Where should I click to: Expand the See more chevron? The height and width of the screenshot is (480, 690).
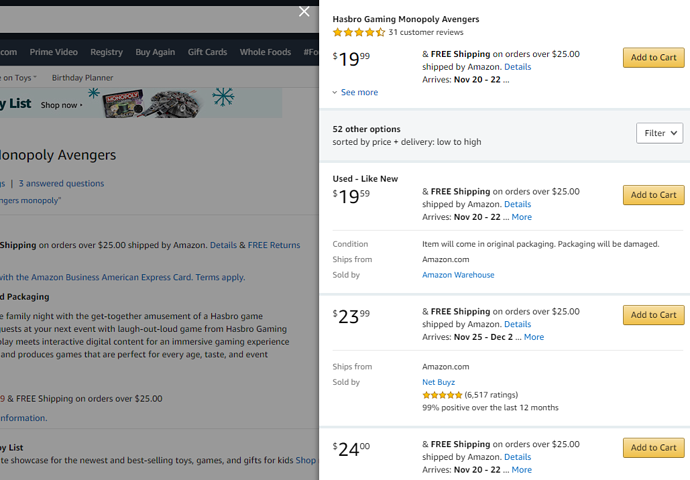tap(355, 92)
